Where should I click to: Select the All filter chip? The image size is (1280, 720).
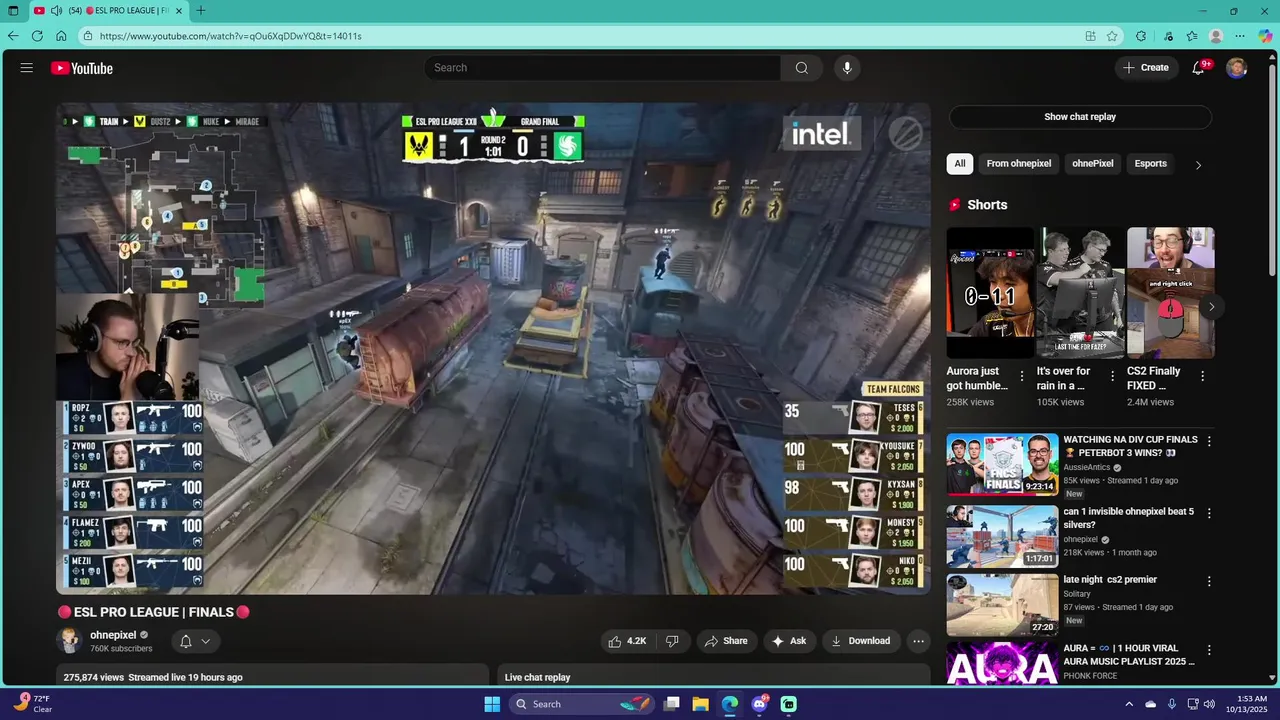pos(960,164)
